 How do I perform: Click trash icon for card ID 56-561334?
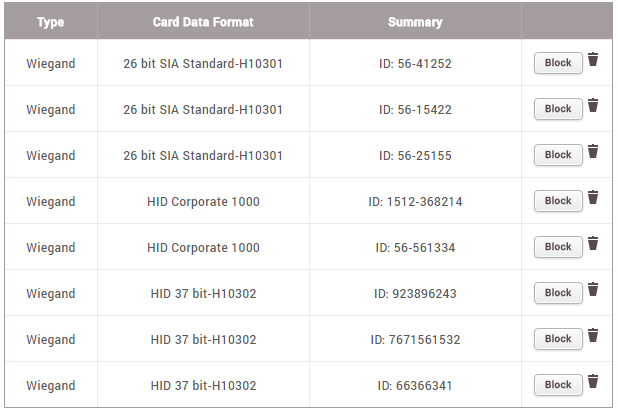593,244
